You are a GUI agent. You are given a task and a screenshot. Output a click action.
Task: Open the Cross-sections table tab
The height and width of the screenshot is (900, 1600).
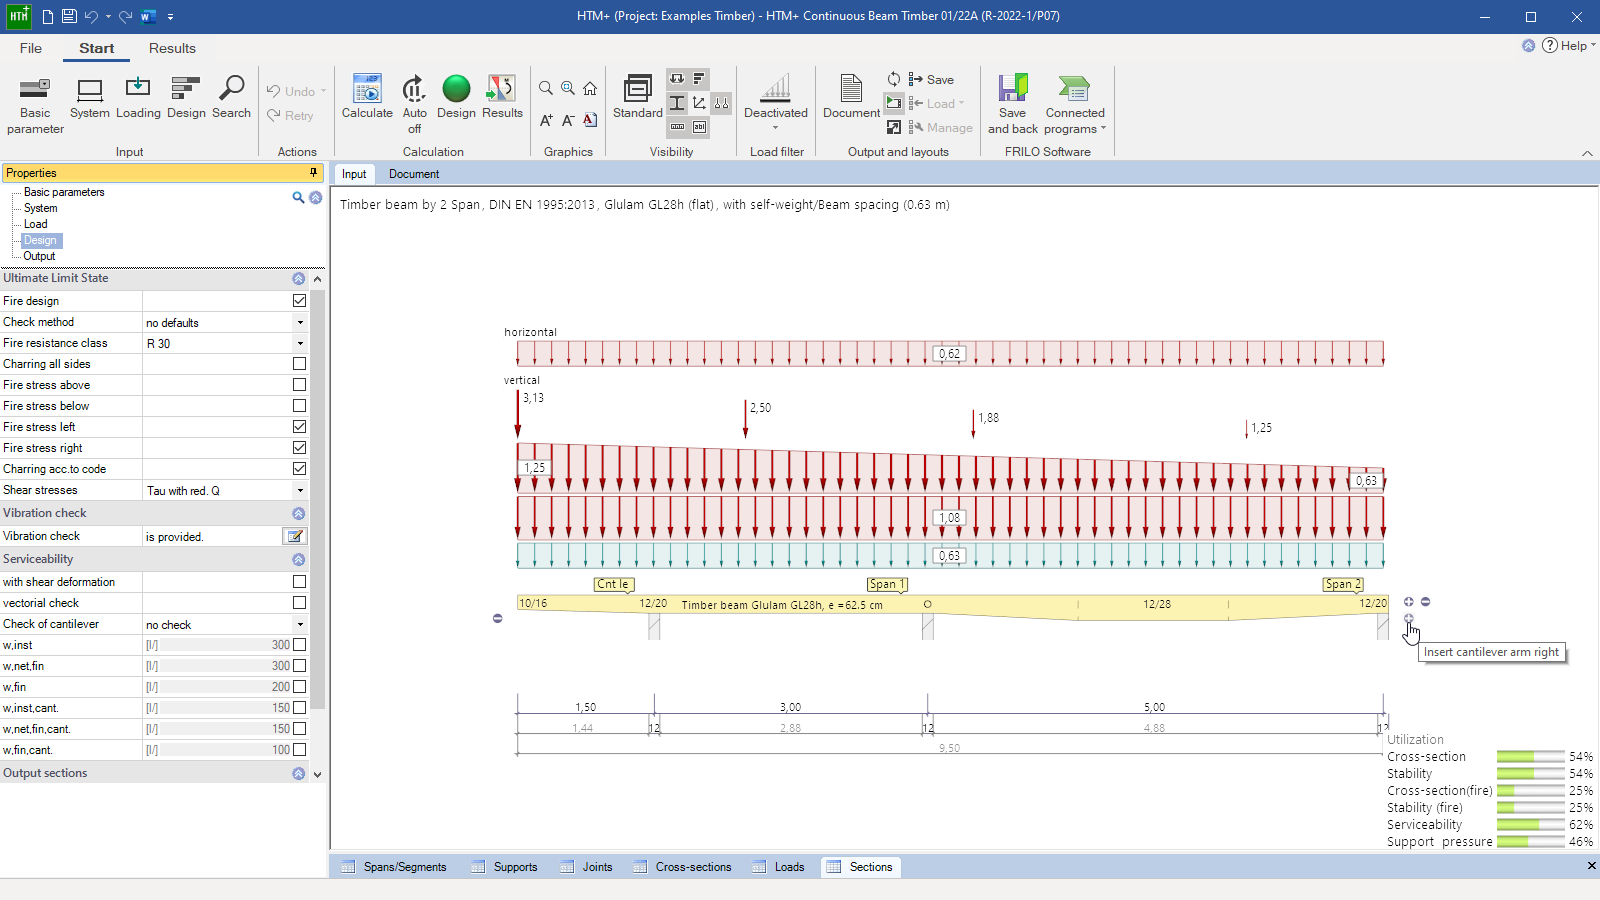click(x=683, y=867)
